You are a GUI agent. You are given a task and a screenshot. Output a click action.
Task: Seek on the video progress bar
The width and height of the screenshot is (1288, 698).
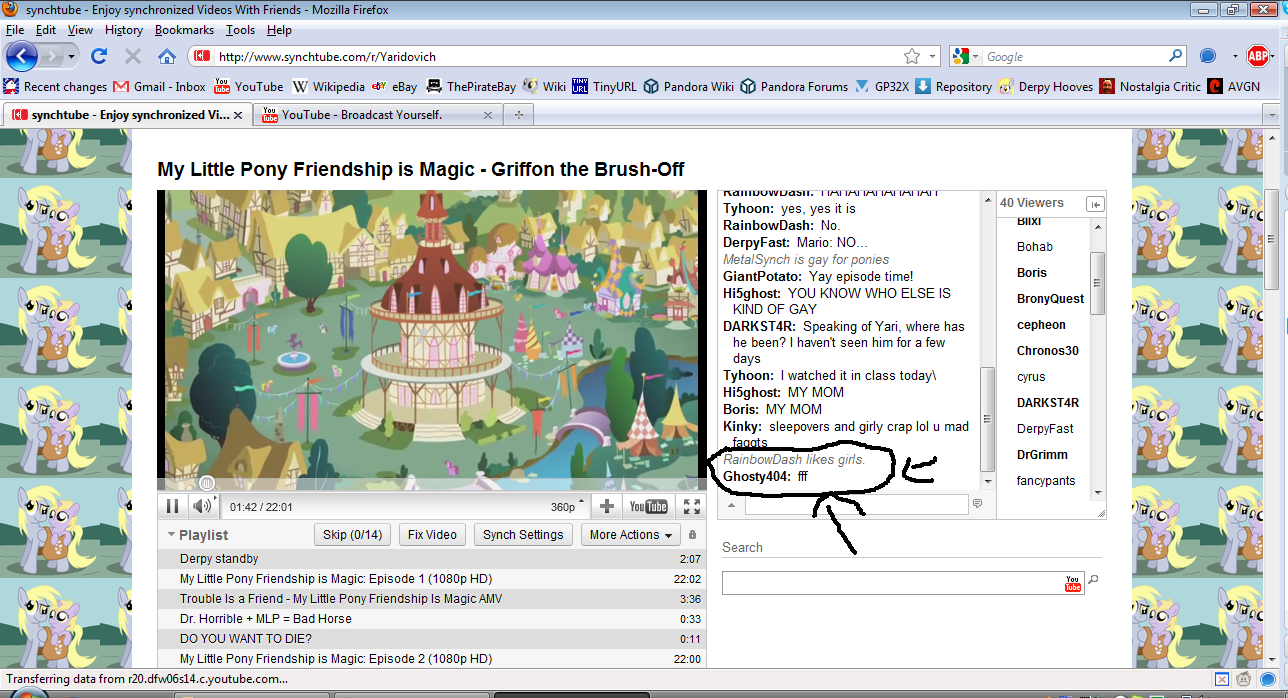[x=432, y=484]
